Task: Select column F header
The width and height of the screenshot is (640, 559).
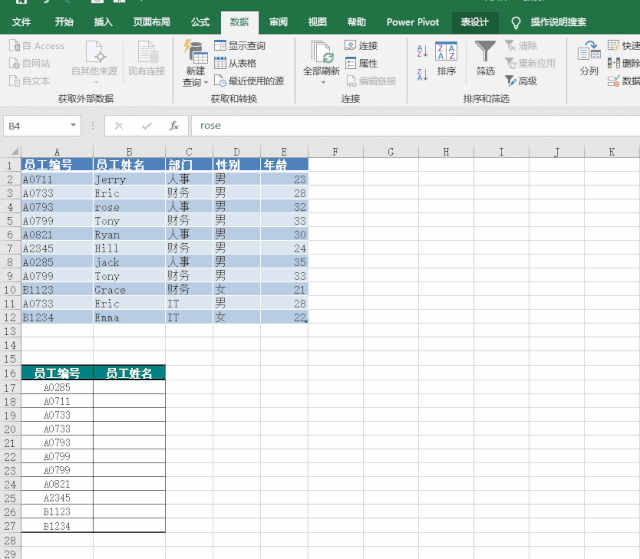Action: click(x=336, y=152)
